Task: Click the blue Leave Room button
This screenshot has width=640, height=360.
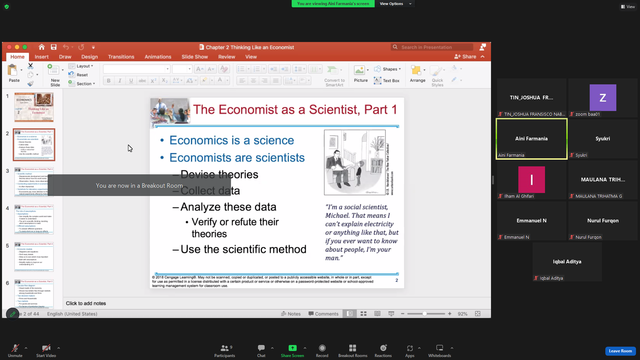Action: 620,351
